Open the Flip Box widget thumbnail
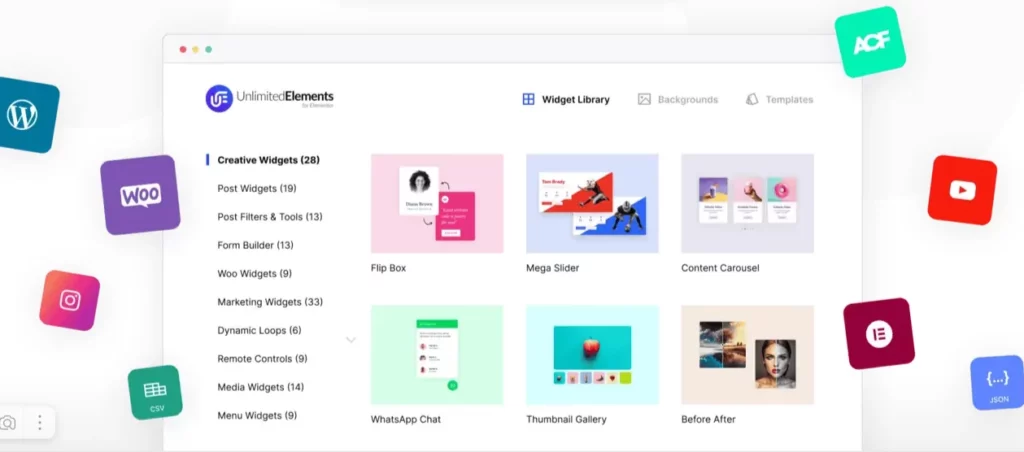The image size is (1024, 452). pos(437,203)
